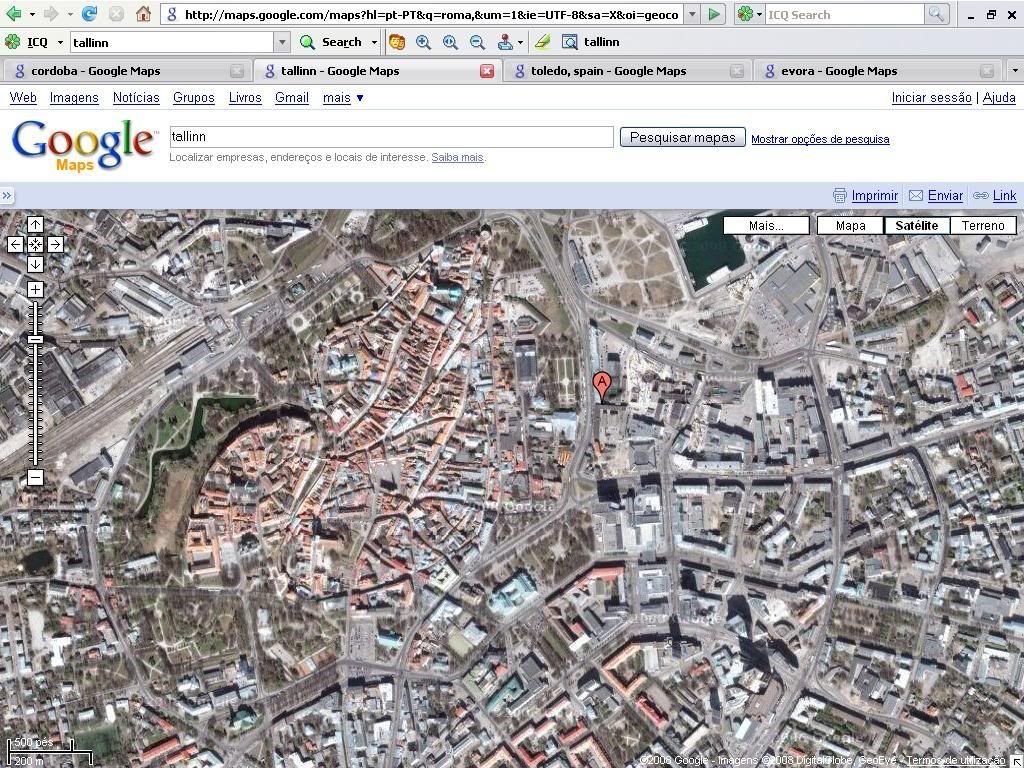Click the zoom slider handle
The height and width of the screenshot is (768, 1024).
click(x=35, y=340)
